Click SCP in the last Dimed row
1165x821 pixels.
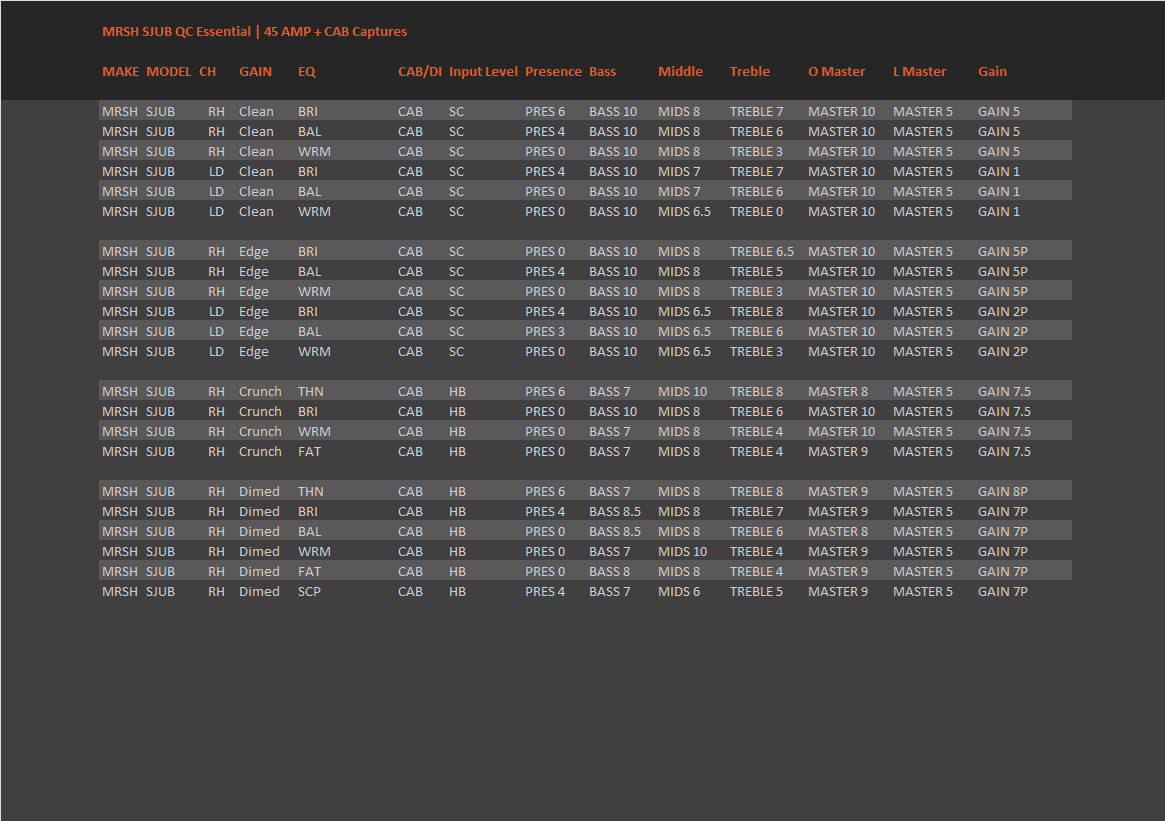tap(310, 592)
